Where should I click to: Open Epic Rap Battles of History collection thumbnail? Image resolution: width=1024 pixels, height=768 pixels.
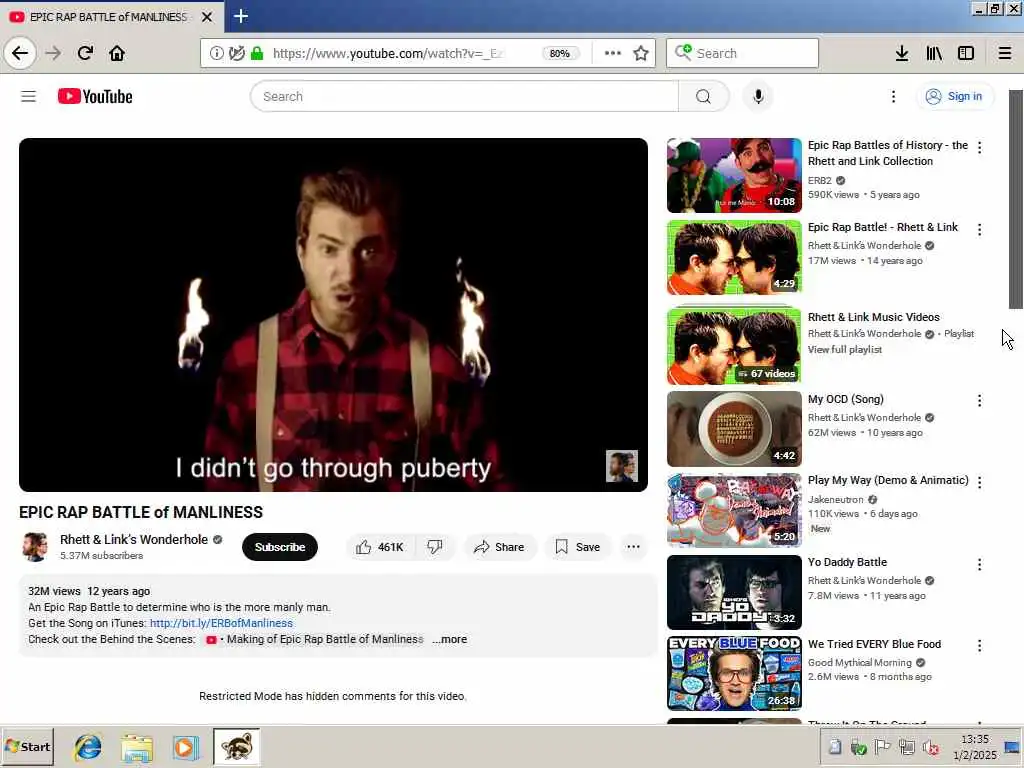click(x=734, y=175)
